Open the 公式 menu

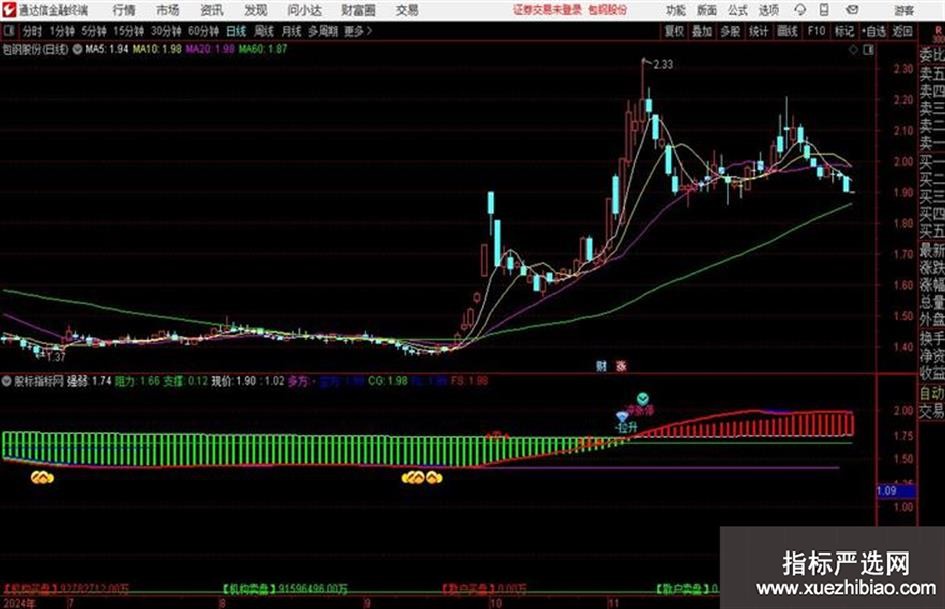coord(738,10)
